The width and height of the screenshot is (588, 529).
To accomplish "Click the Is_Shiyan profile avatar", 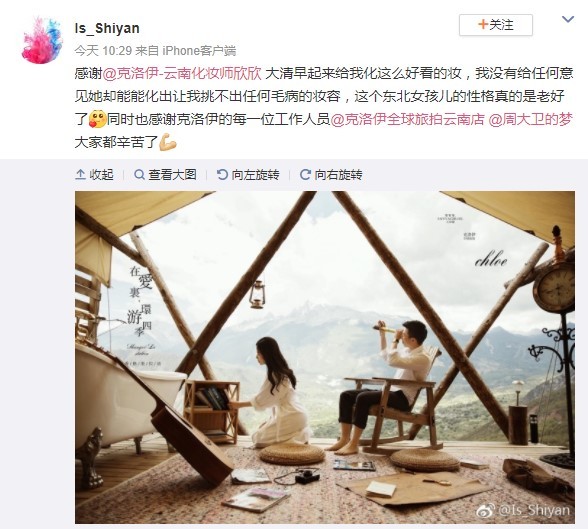I will tap(42, 40).
